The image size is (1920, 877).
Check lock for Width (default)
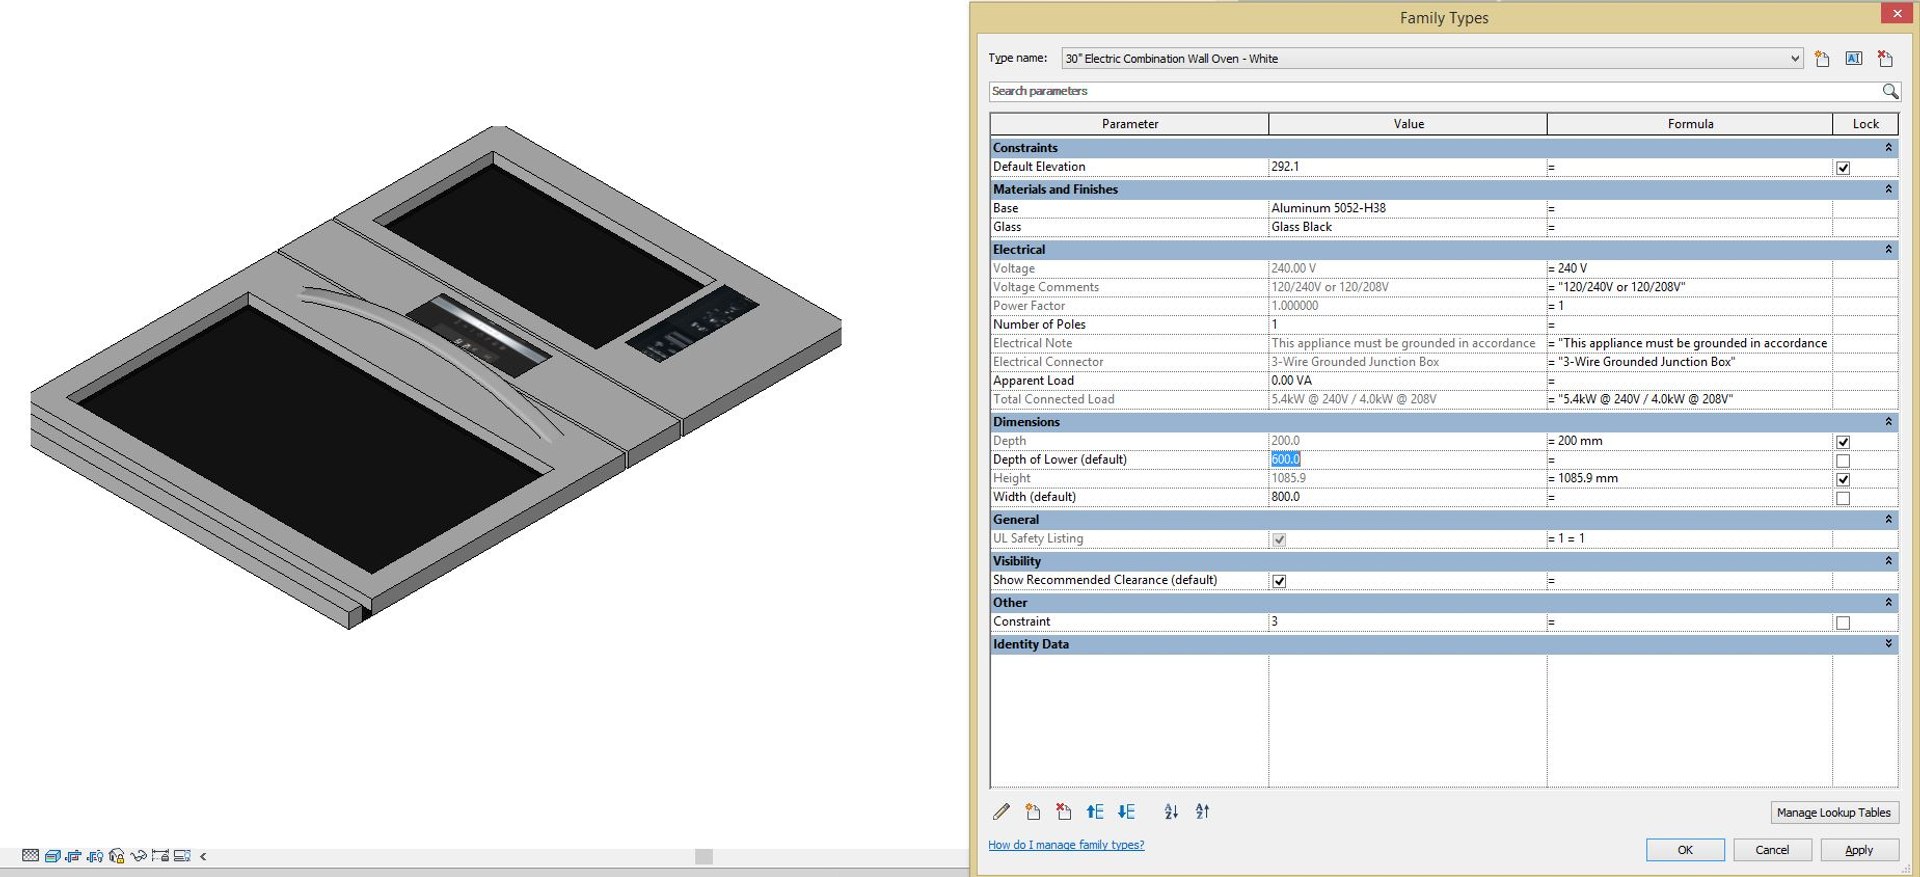coord(1843,498)
